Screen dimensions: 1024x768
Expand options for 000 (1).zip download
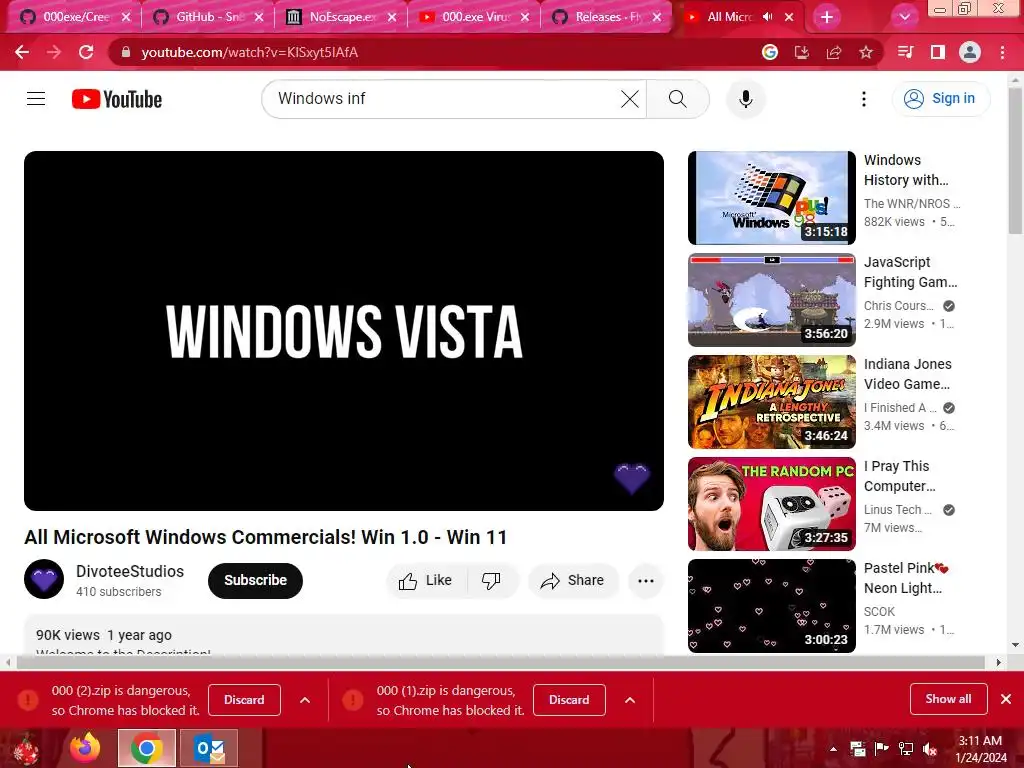(630, 700)
